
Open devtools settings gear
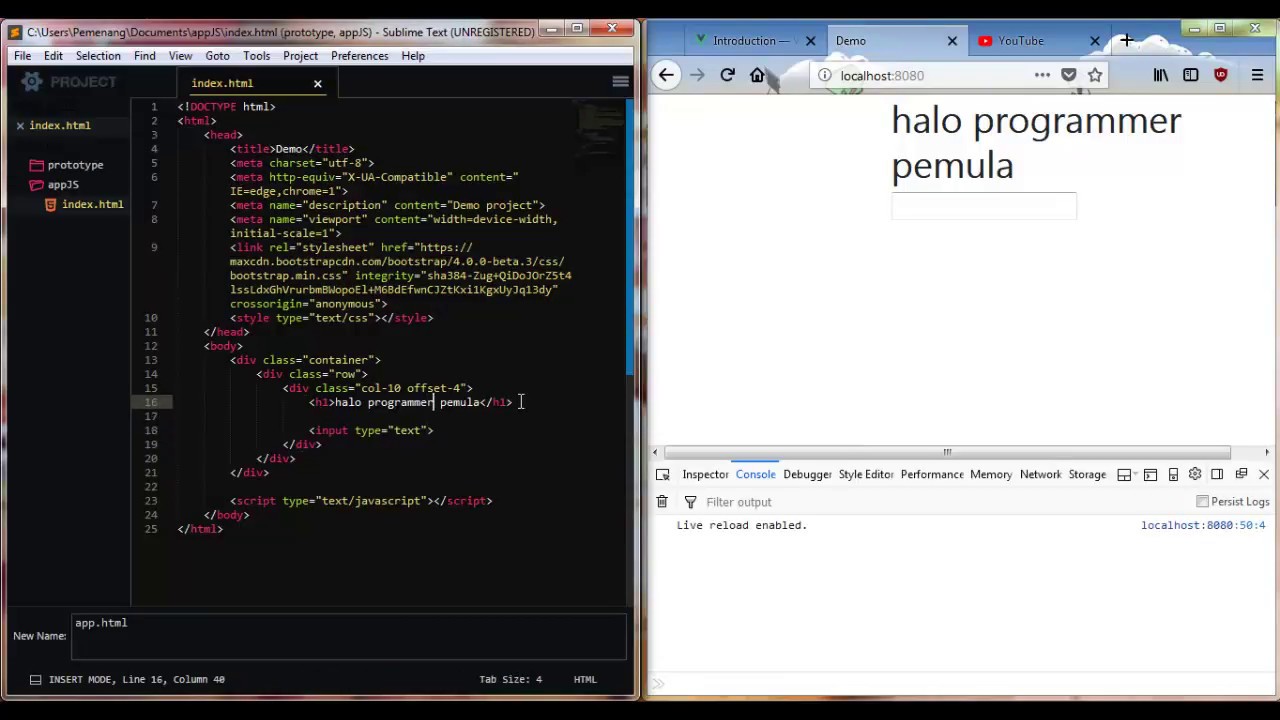click(x=1195, y=475)
